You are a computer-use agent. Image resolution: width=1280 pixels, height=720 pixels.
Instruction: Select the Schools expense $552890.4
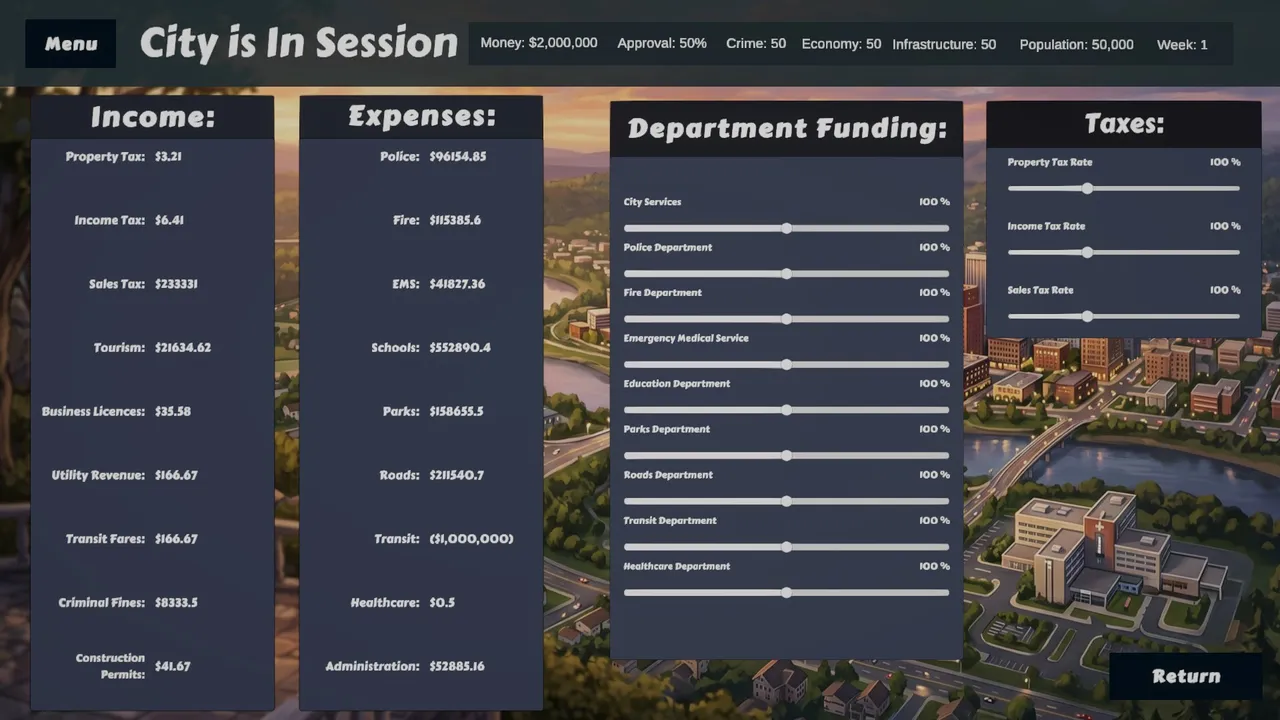460,347
